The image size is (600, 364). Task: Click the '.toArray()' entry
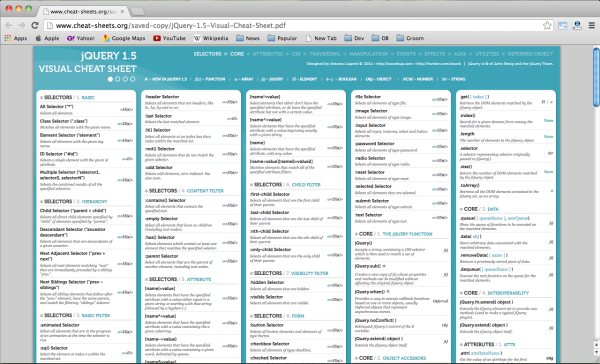coord(469,185)
